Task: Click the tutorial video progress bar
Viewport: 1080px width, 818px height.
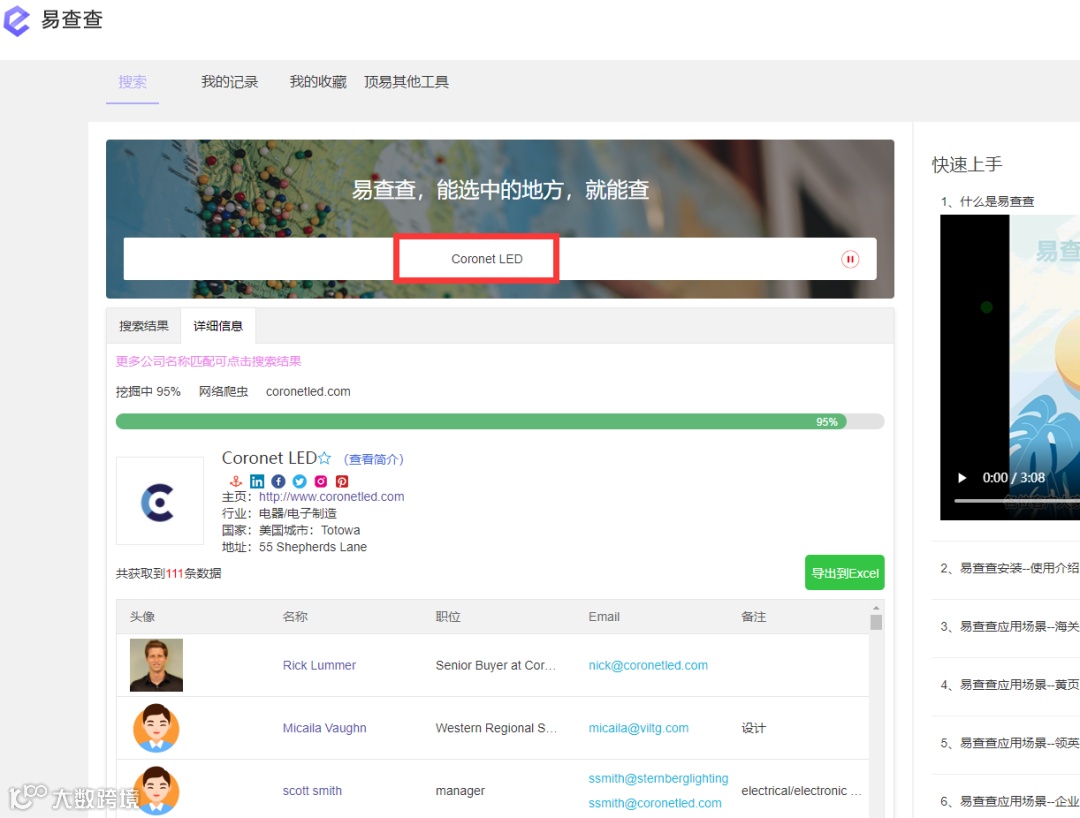Action: click(x=1017, y=501)
